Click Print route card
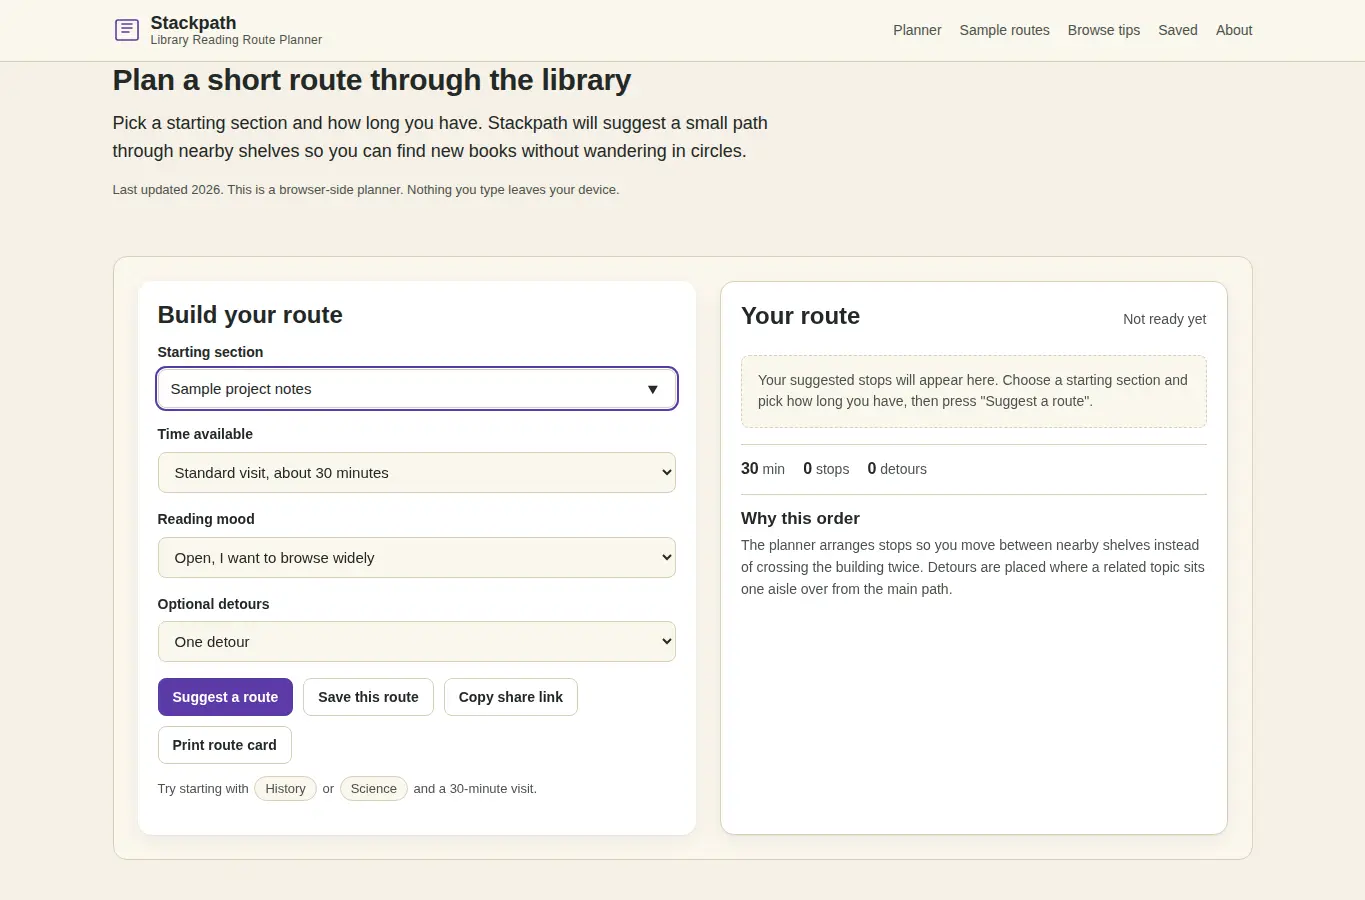Image resolution: width=1365 pixels, height=900 pixels. tap(225, 745)
